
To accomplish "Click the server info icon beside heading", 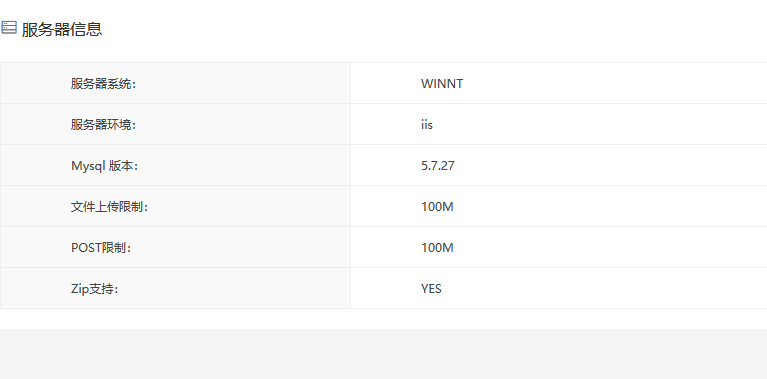I will [x=9, y=28].
